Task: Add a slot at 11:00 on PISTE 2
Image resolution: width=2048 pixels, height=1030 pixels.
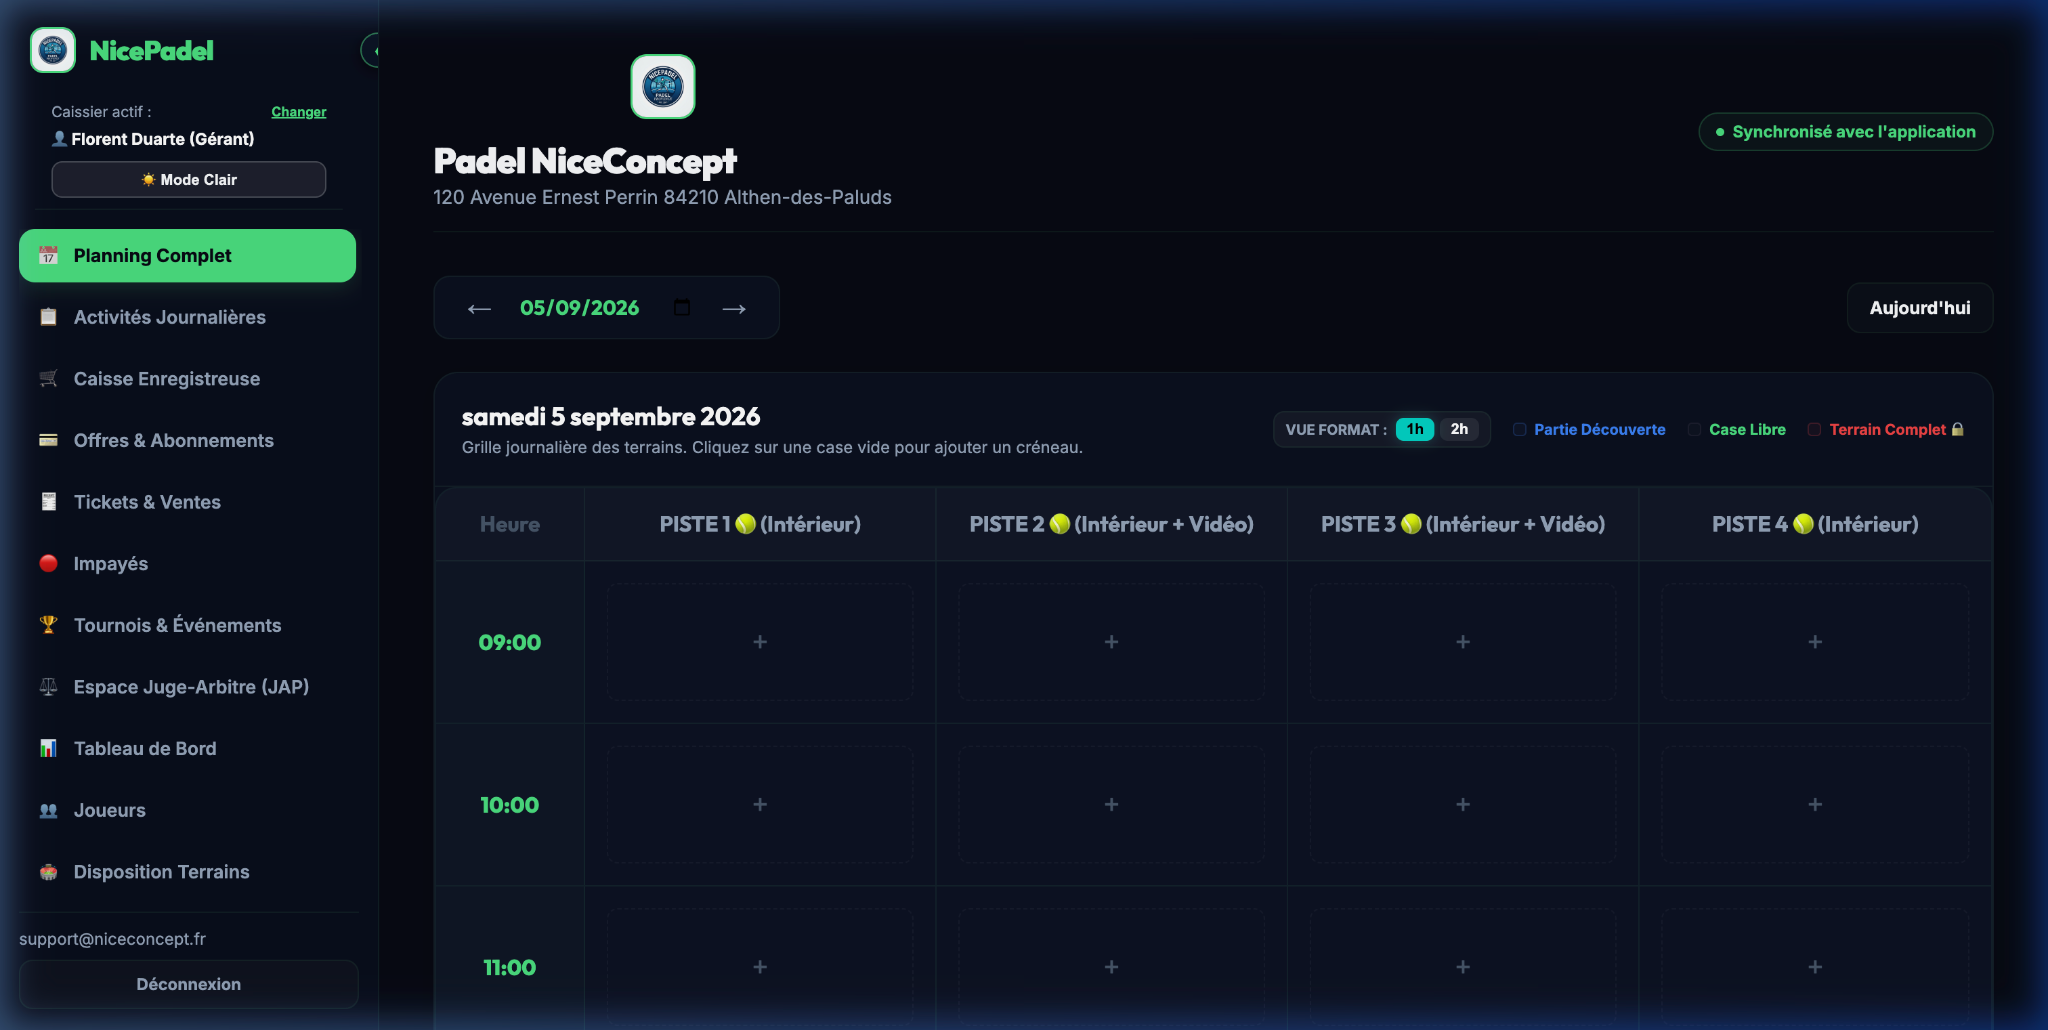Action: [x=1111, y=967]
